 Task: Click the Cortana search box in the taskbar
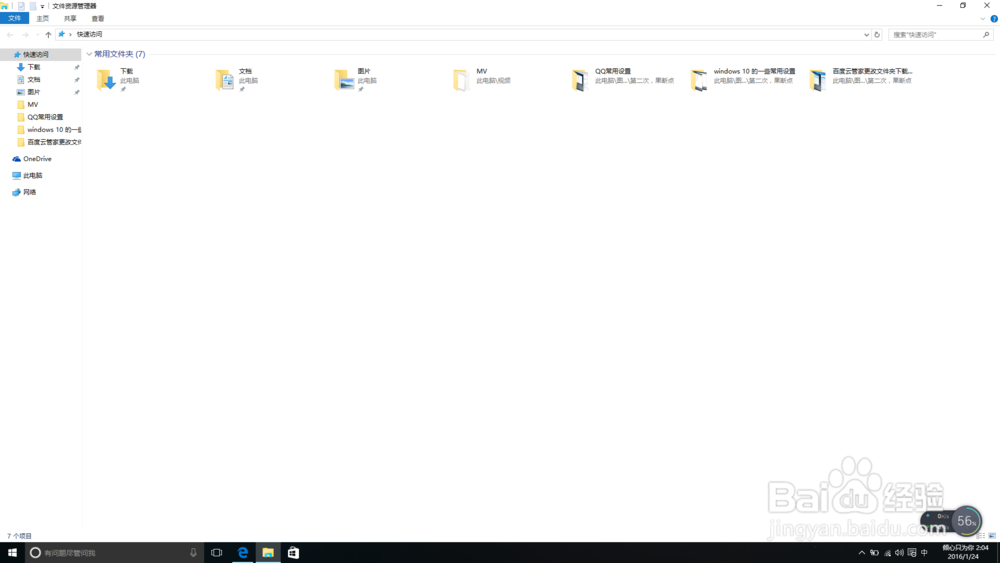point(114,553)
